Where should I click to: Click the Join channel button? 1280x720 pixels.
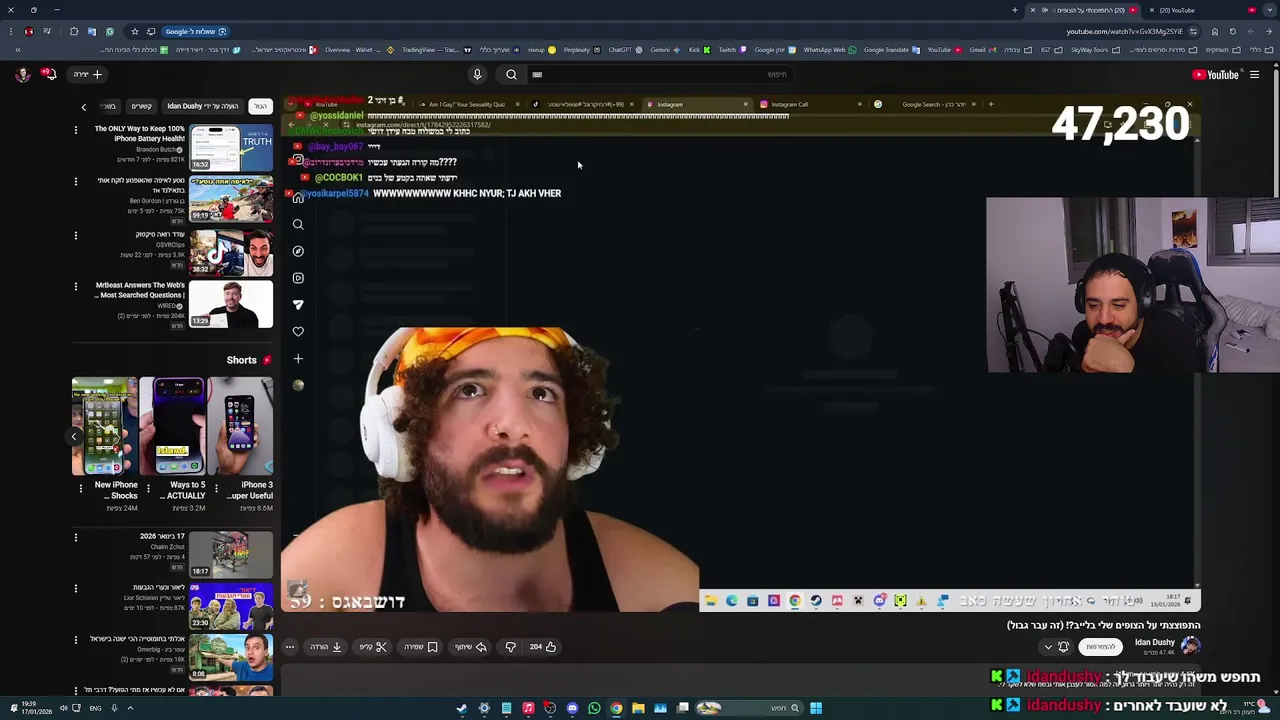point(1101,647)
